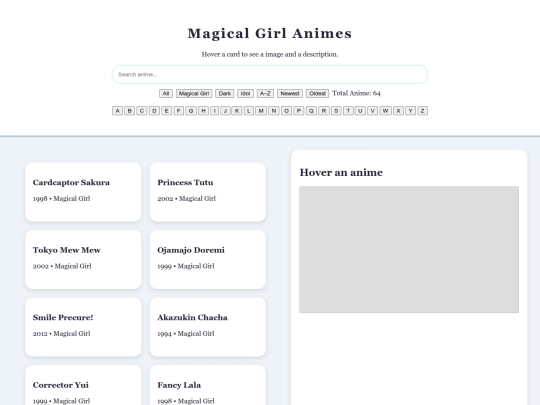Screen dimensions: 540x405
Task: Jump to letter I
Action: coord(214,111)
